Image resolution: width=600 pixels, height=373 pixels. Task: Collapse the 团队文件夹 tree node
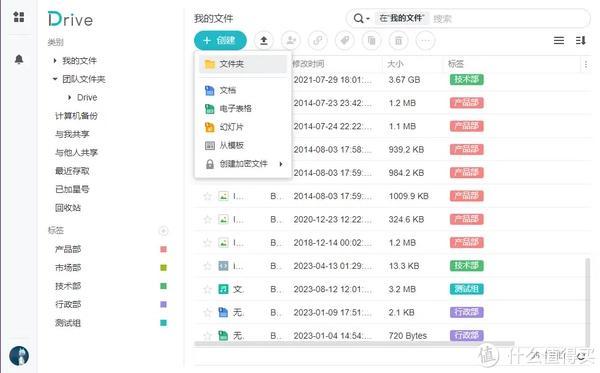[55, 79]
